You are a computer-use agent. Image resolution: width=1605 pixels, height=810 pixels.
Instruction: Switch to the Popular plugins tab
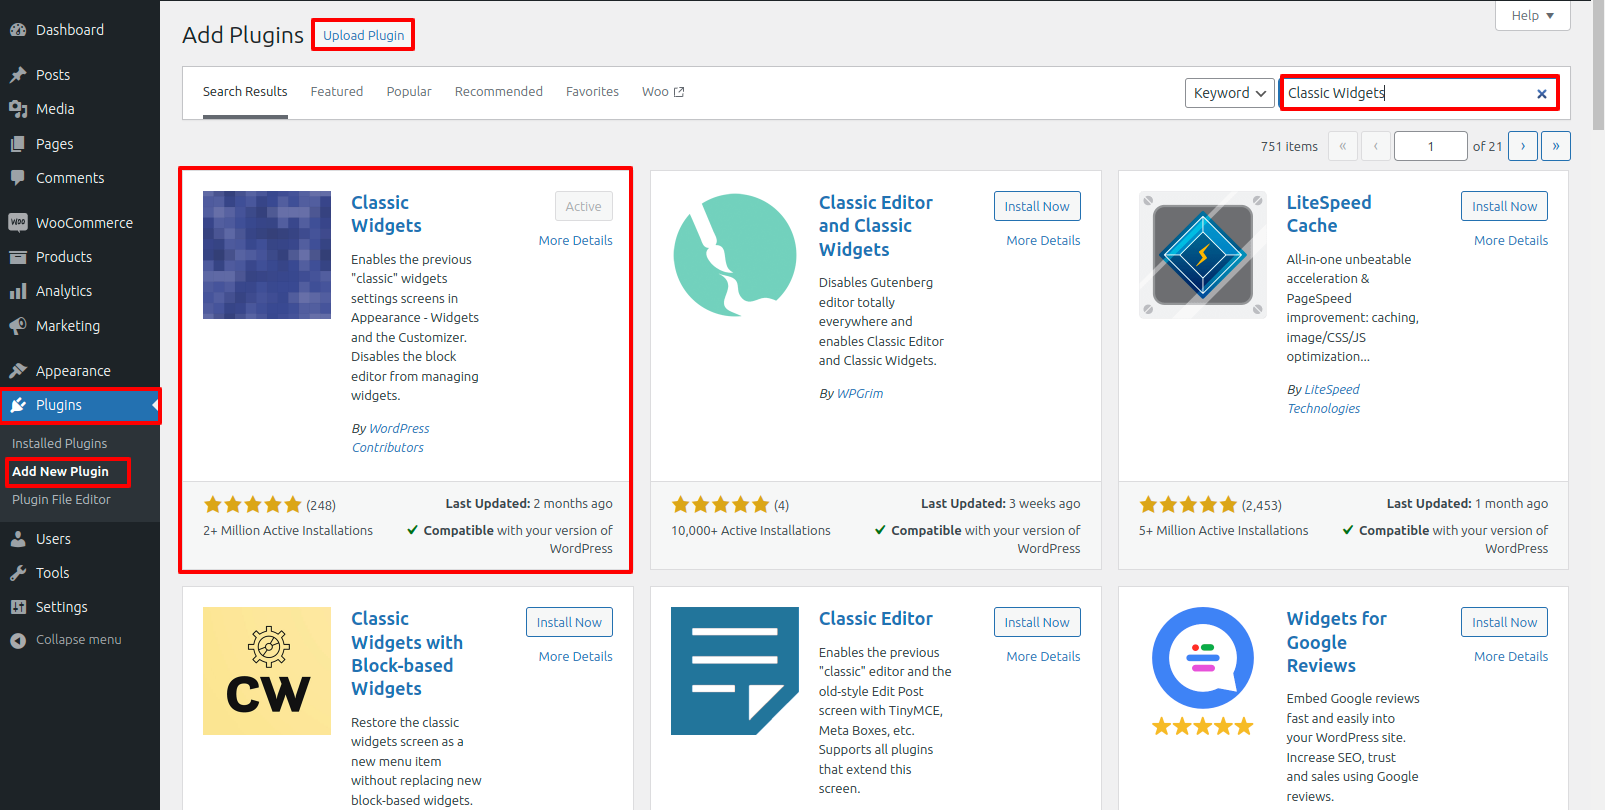(409, 92)
